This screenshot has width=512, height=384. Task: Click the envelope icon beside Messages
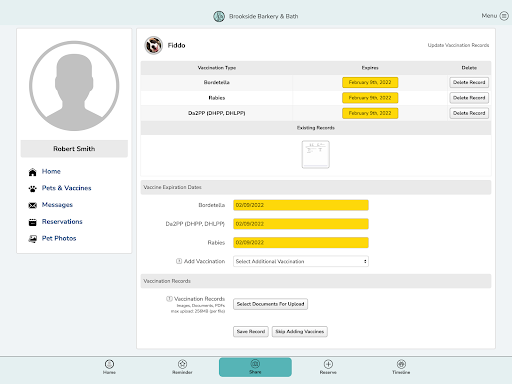pyautogui.click(x=32, y=205)
